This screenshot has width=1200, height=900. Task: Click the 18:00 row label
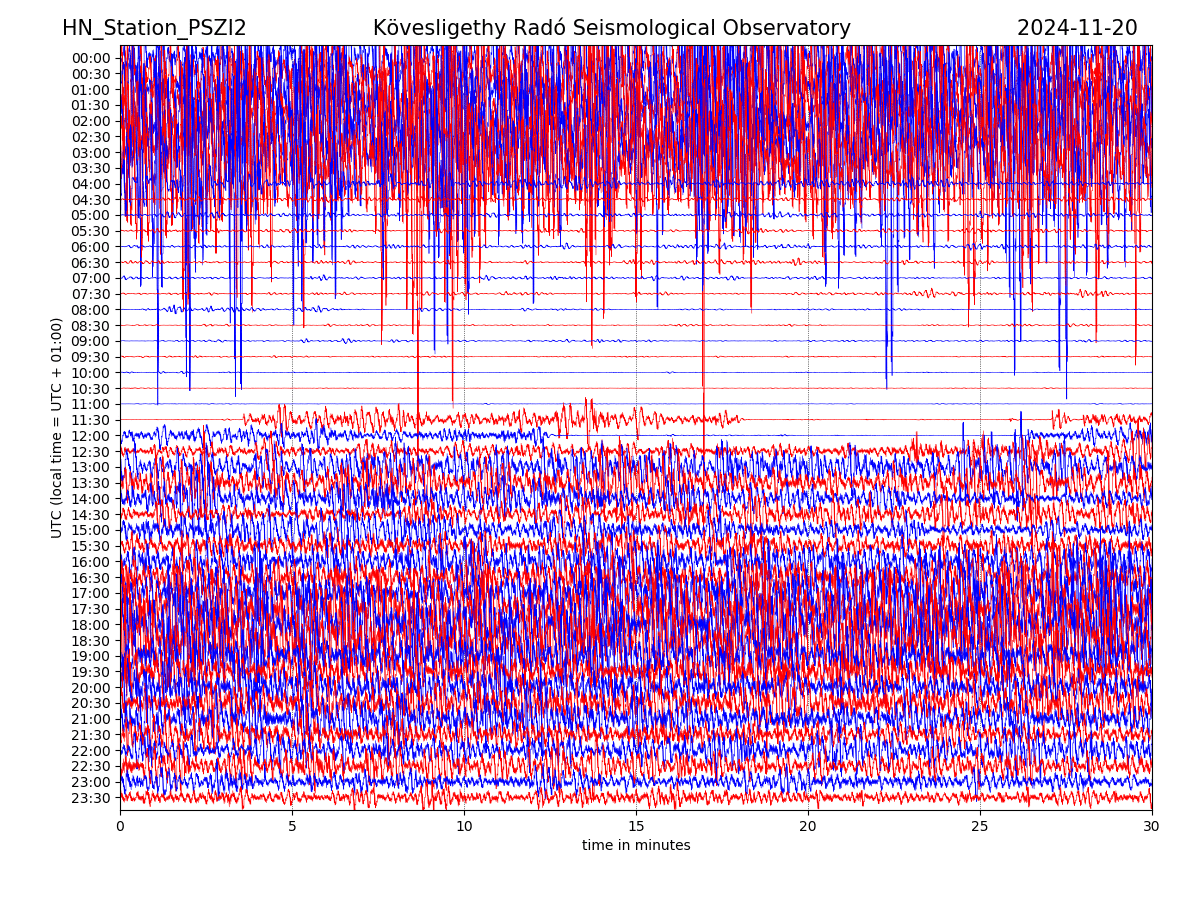click(x=91, y=625)
